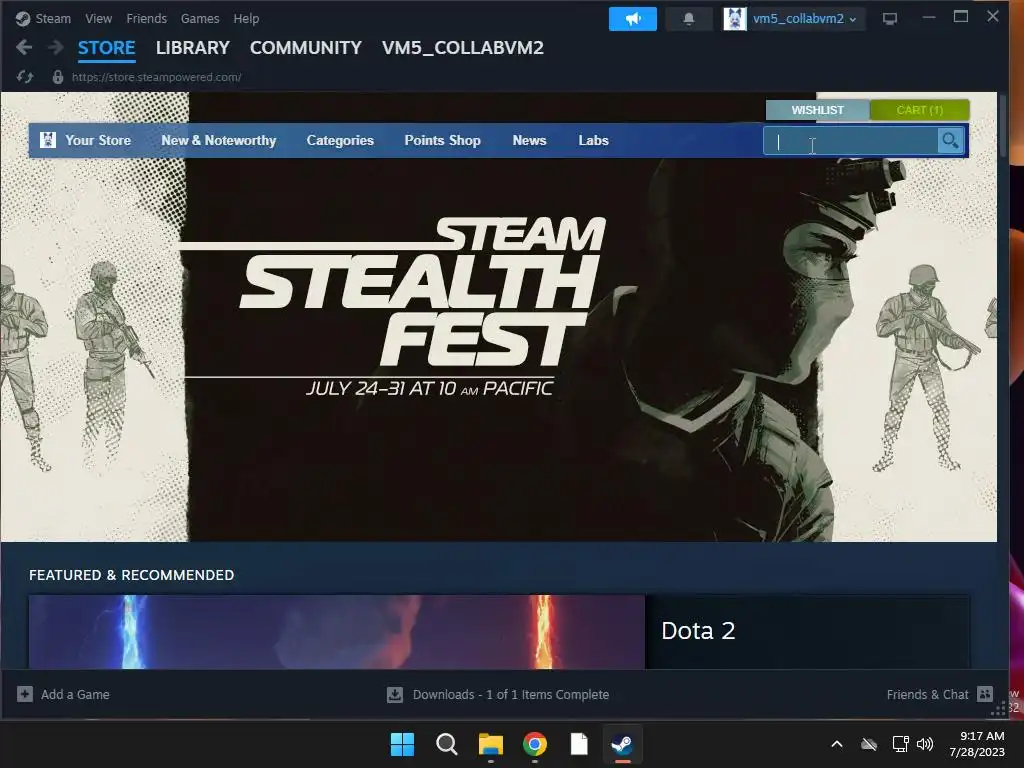1024x768 pixels.
Task: Open the Steam Stealth Fest banner
Action: point(499,317)
